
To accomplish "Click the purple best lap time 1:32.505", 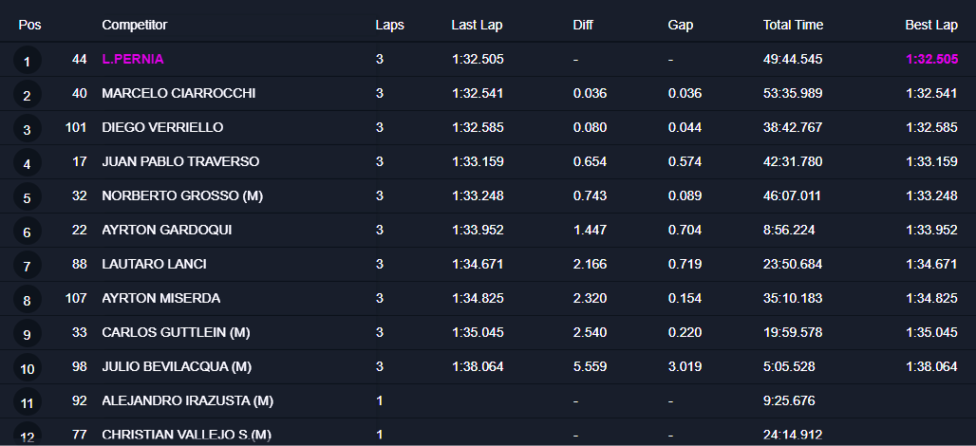I will pyautogui.click(x=931, y=59).
